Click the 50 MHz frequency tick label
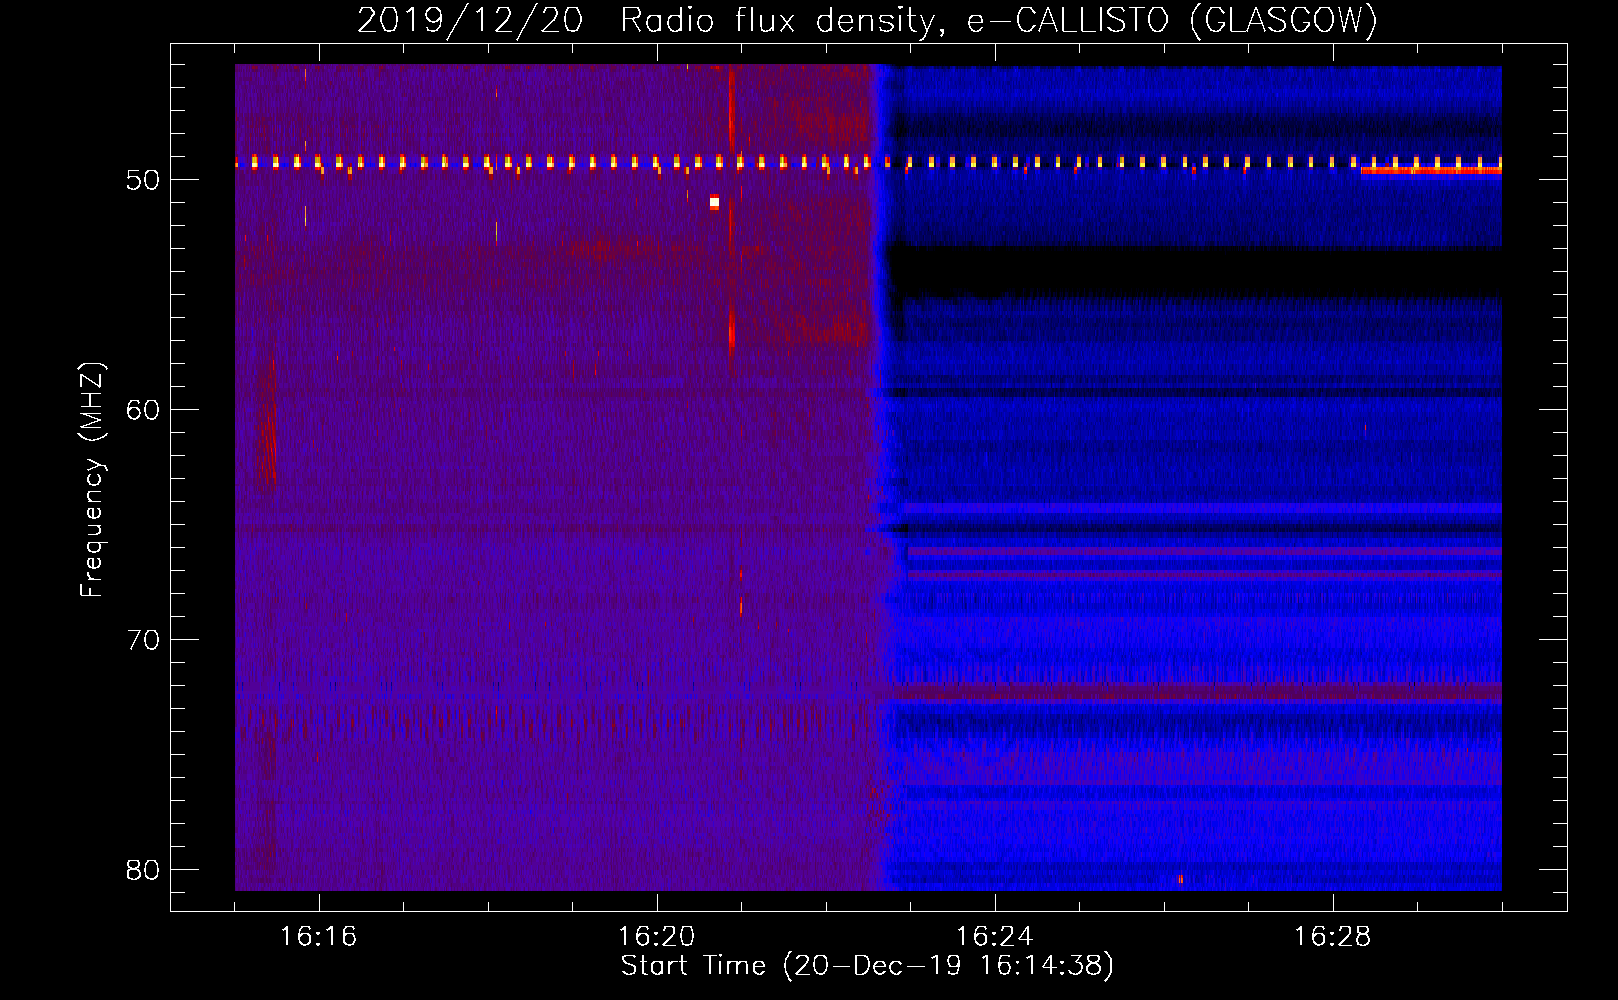1618x1000 pixels. 143,181
